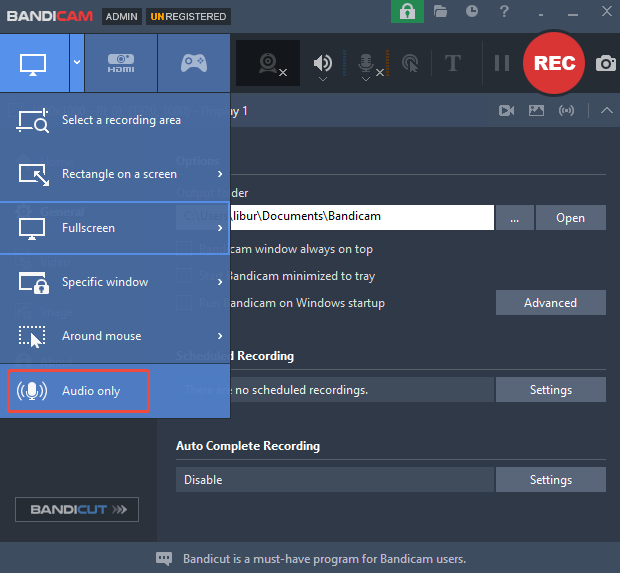Viewport: 620px width, 573px height.
Task: Click the Rectangle on a screen icon
Action: click(x=34, y=175)
